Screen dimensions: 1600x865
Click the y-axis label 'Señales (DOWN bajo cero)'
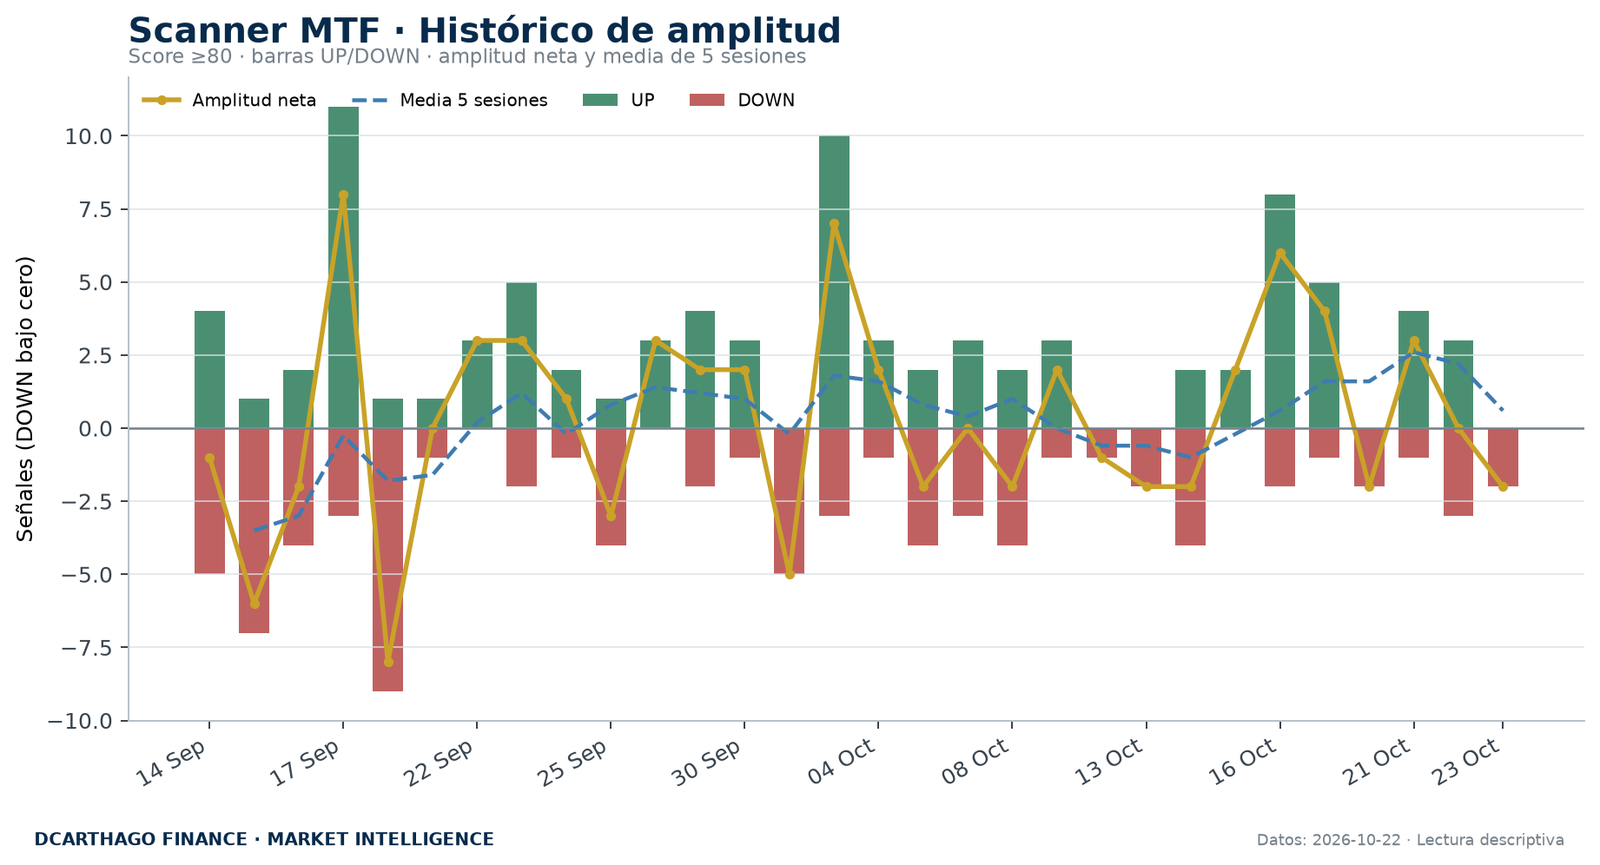26,398
